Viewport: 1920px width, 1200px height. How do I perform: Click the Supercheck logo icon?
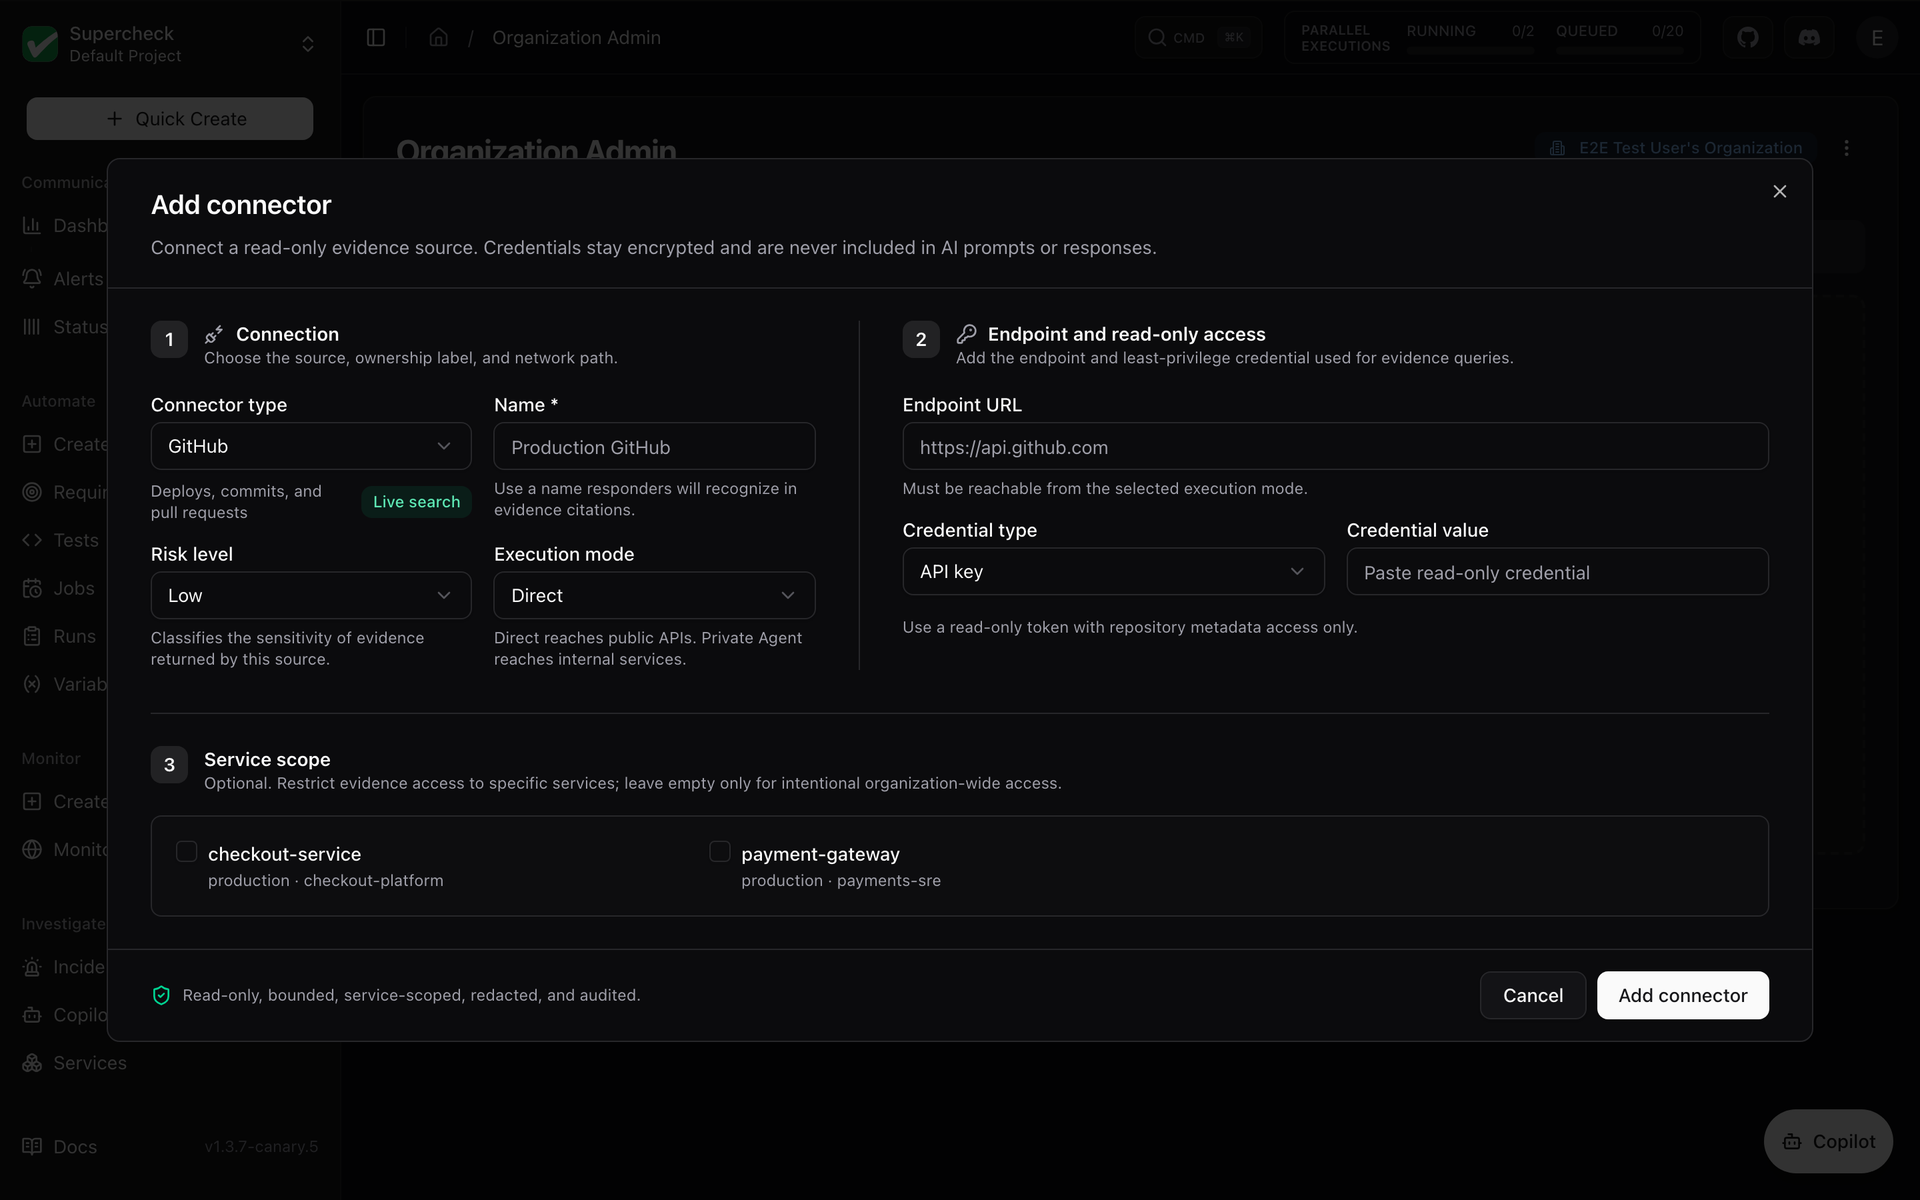pyautogui.click(x=40, y=44)
